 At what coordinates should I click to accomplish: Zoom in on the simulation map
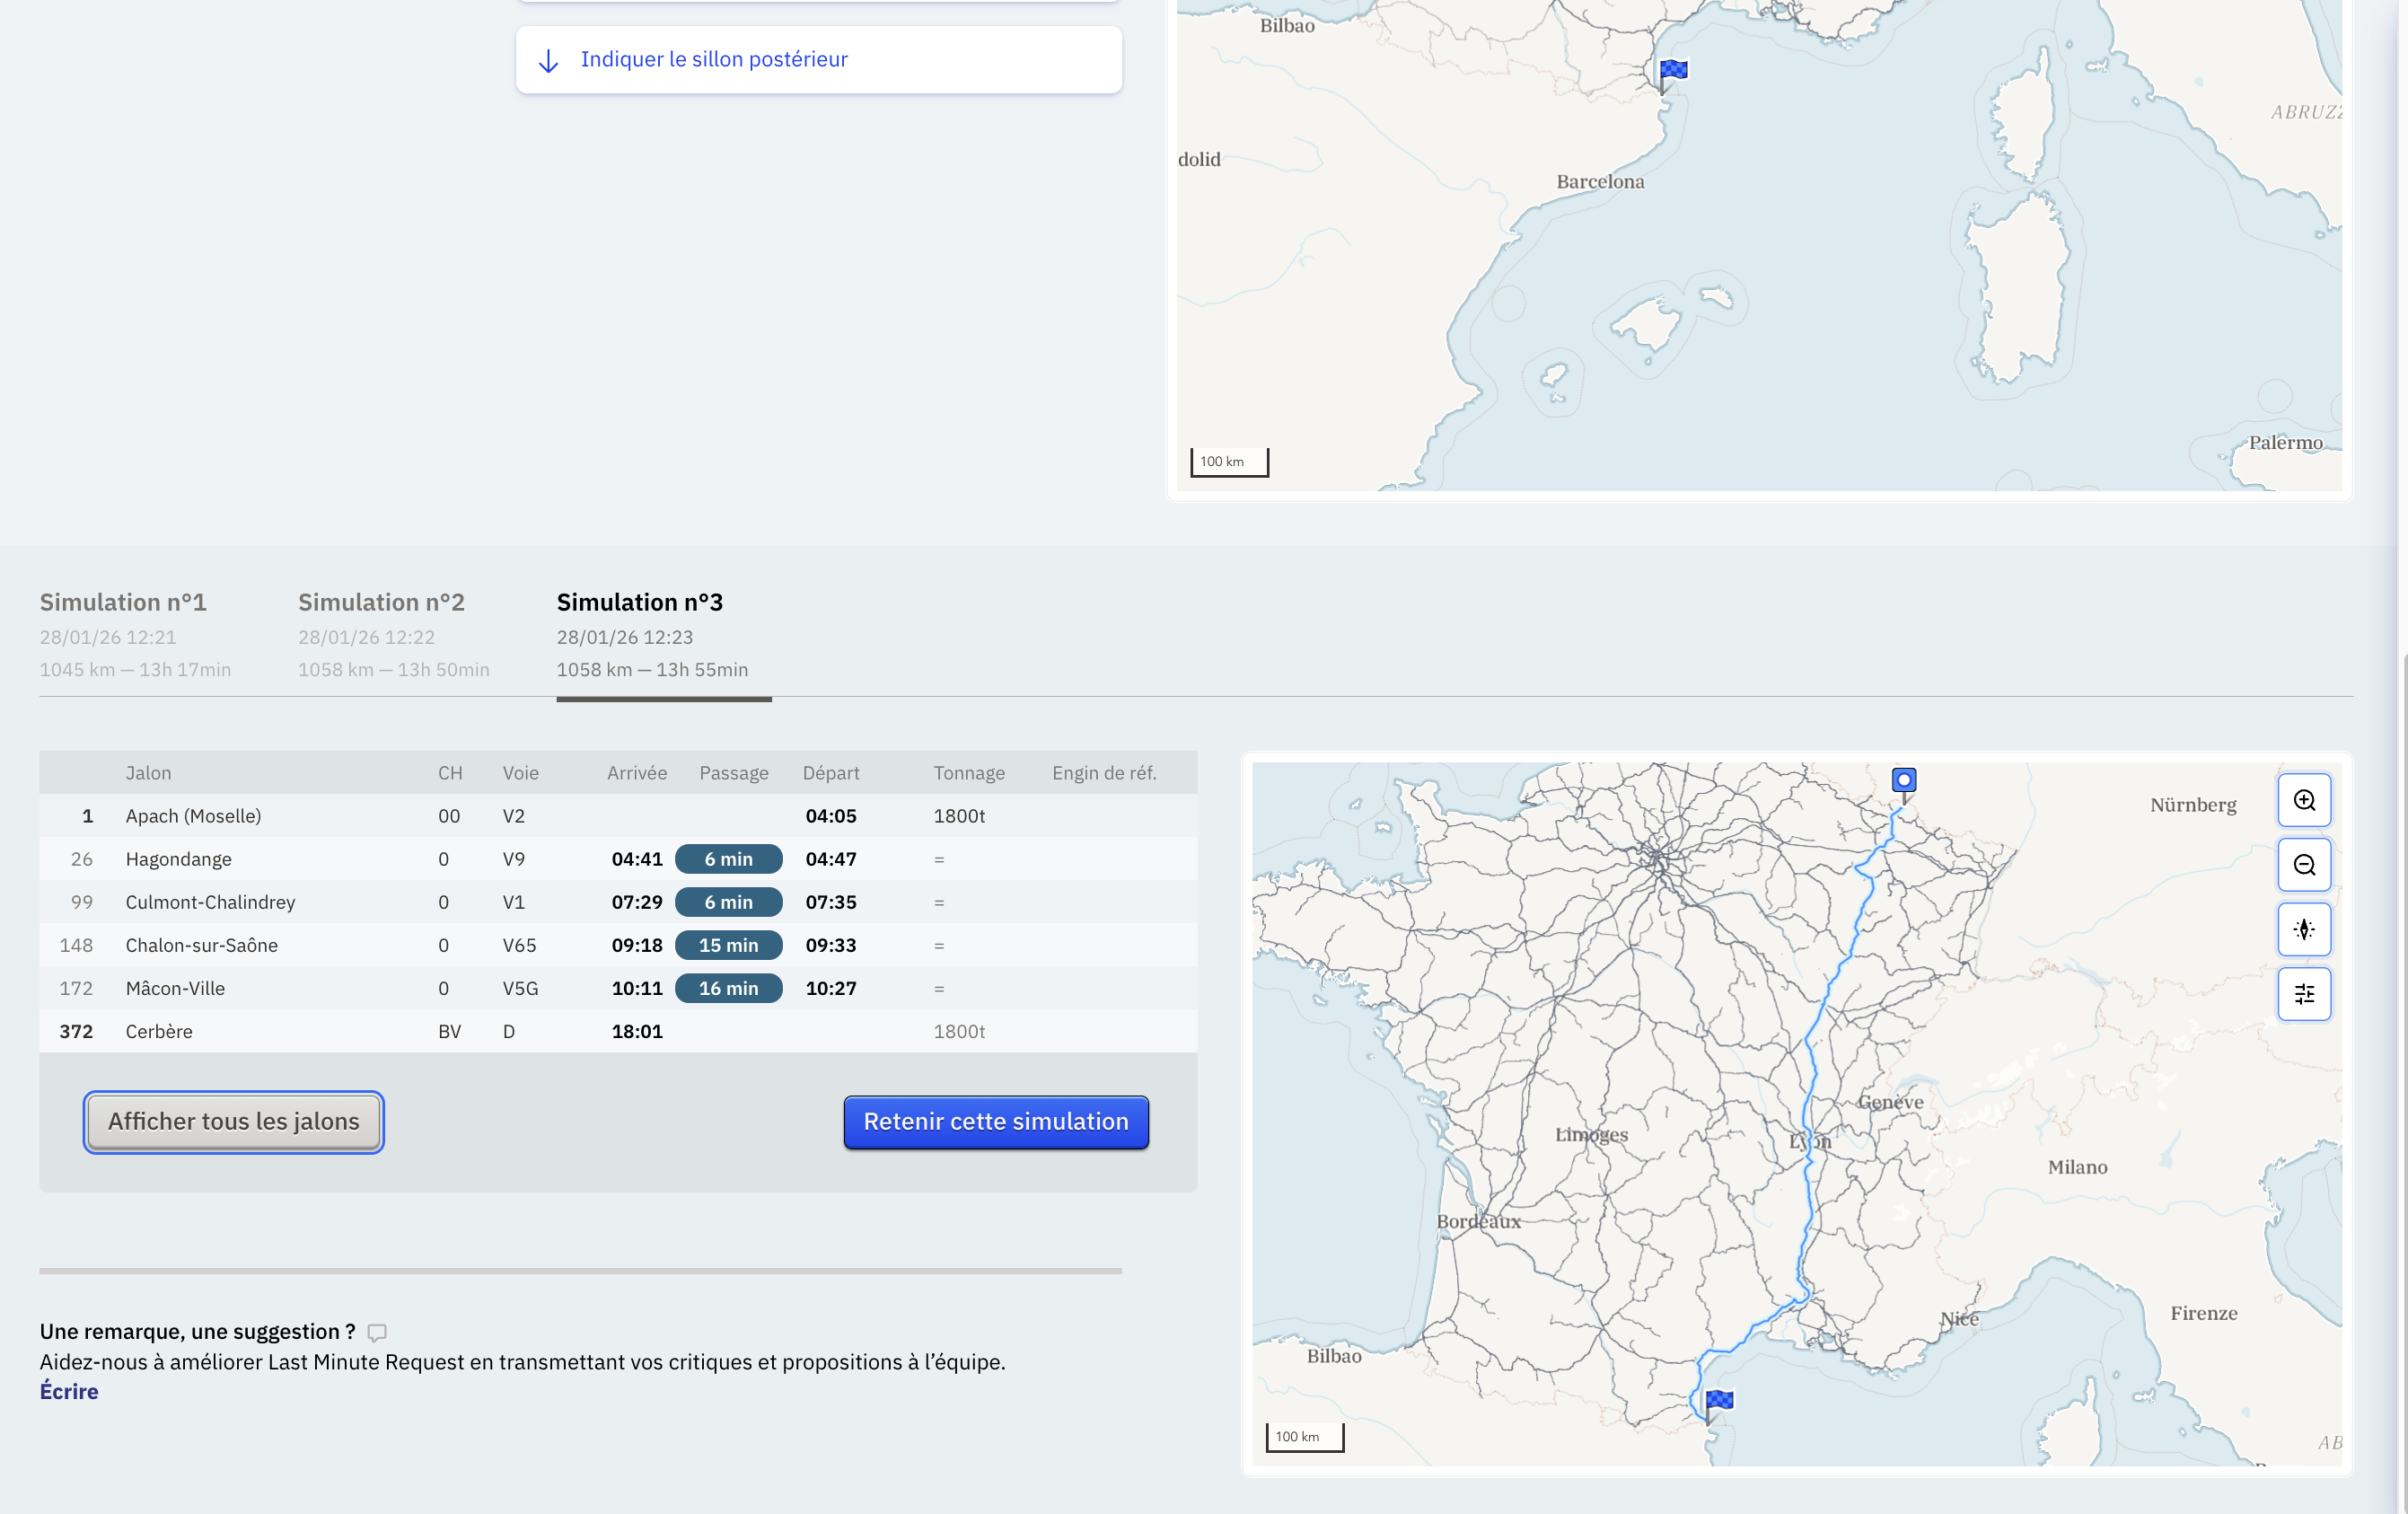(2304, 800)
